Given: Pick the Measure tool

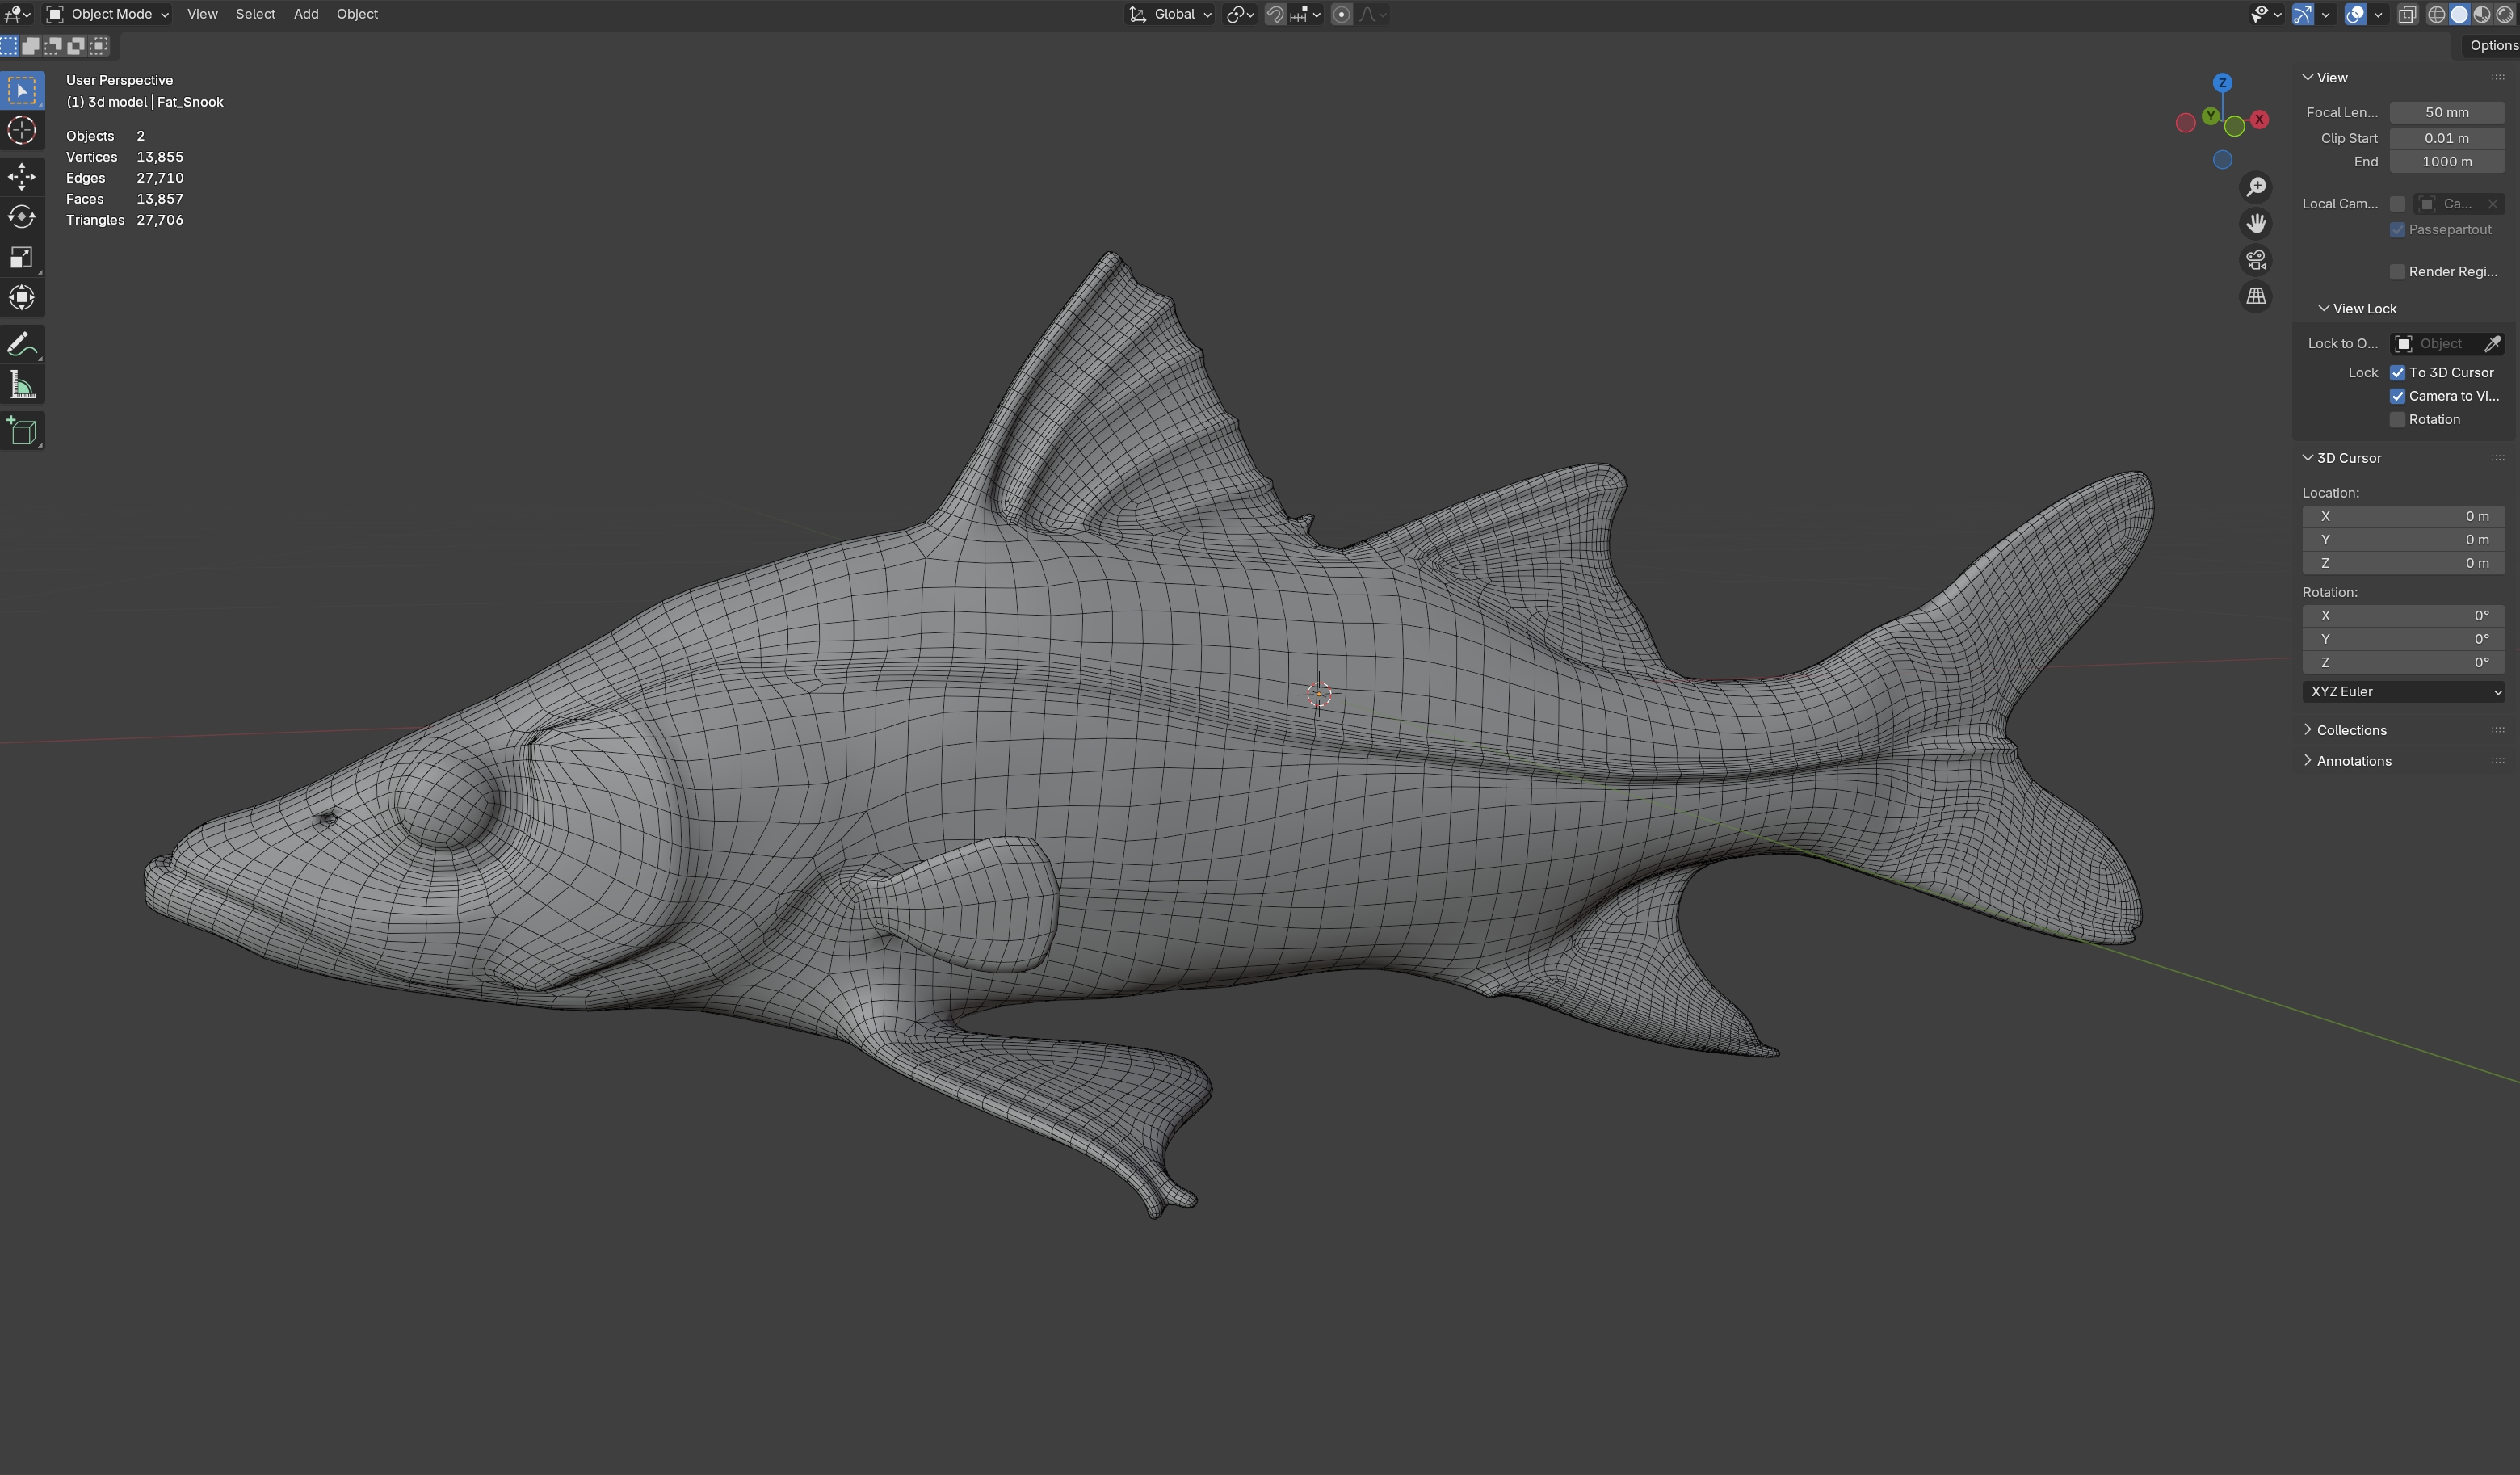Looking at the screenshot, I should pos(22,386).
